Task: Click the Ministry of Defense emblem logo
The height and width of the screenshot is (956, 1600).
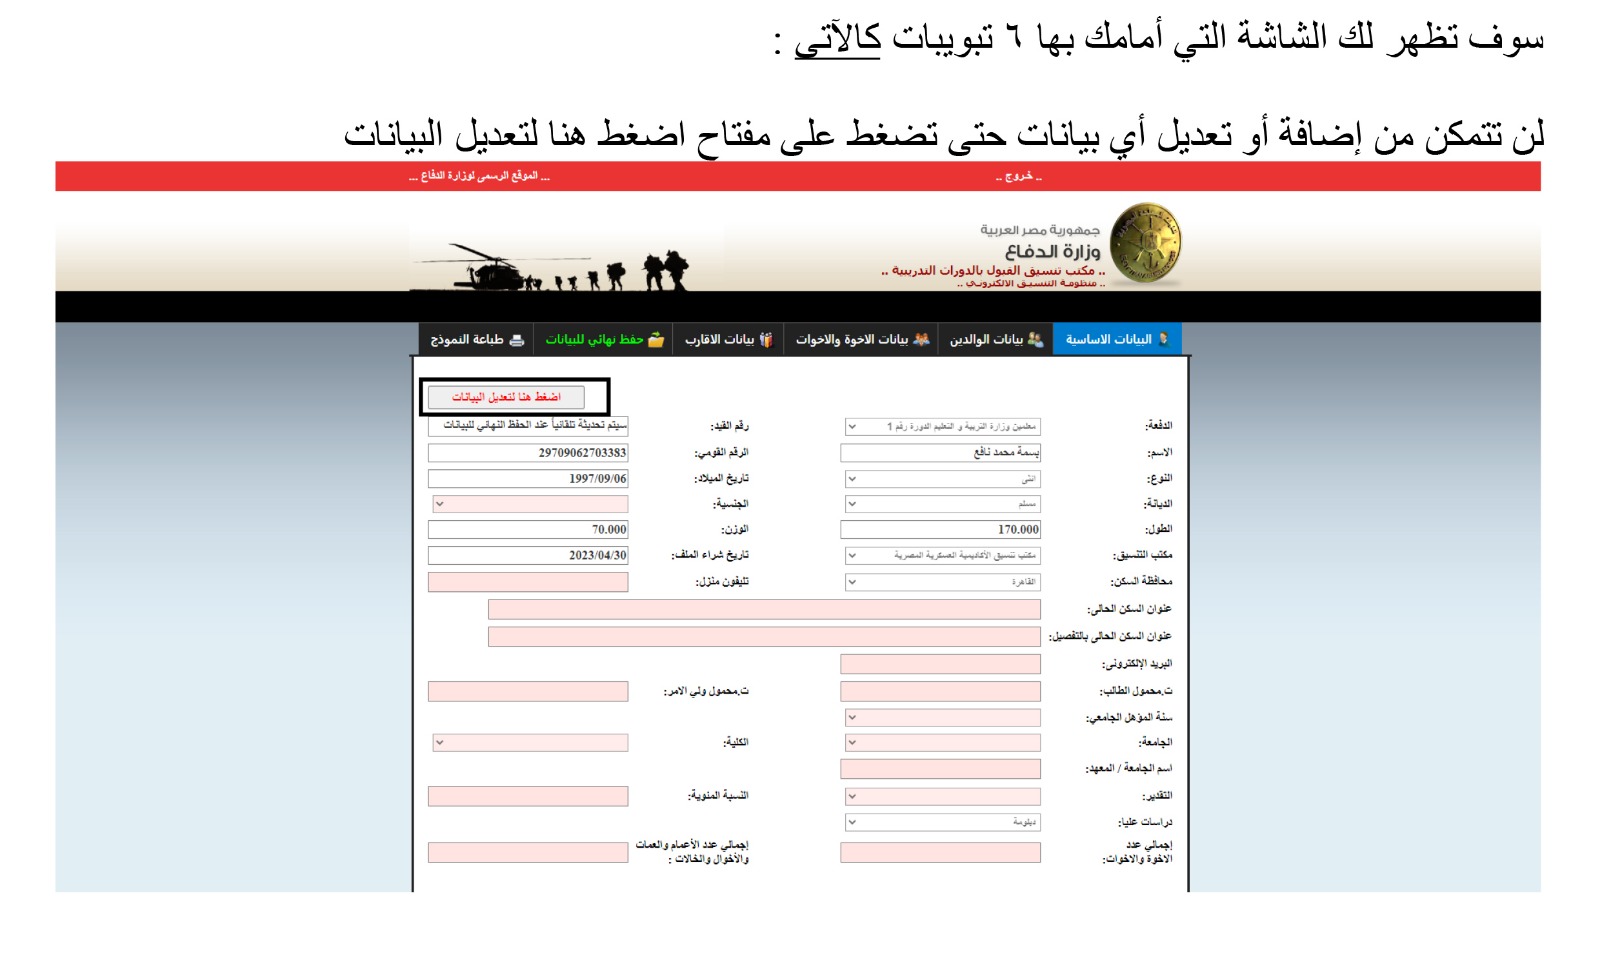Action: point(1145,243)
